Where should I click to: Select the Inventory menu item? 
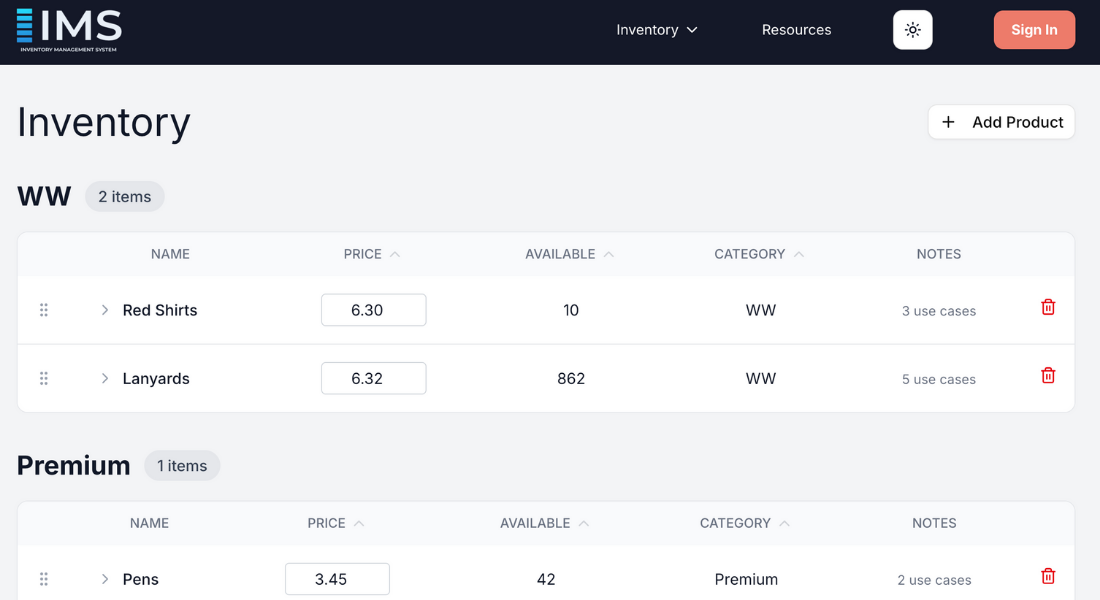pos(646,29)
